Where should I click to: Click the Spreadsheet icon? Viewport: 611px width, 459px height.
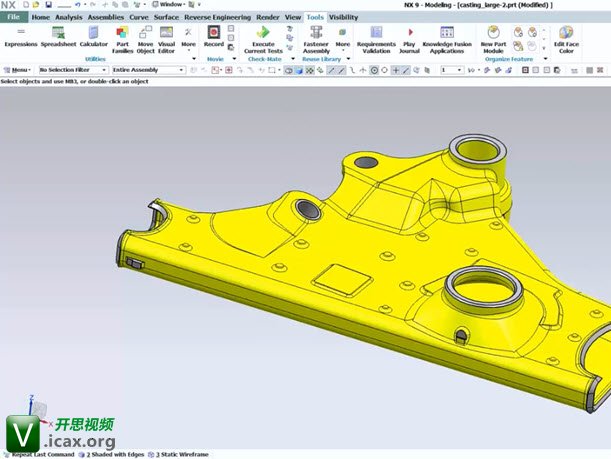(58, 38)
